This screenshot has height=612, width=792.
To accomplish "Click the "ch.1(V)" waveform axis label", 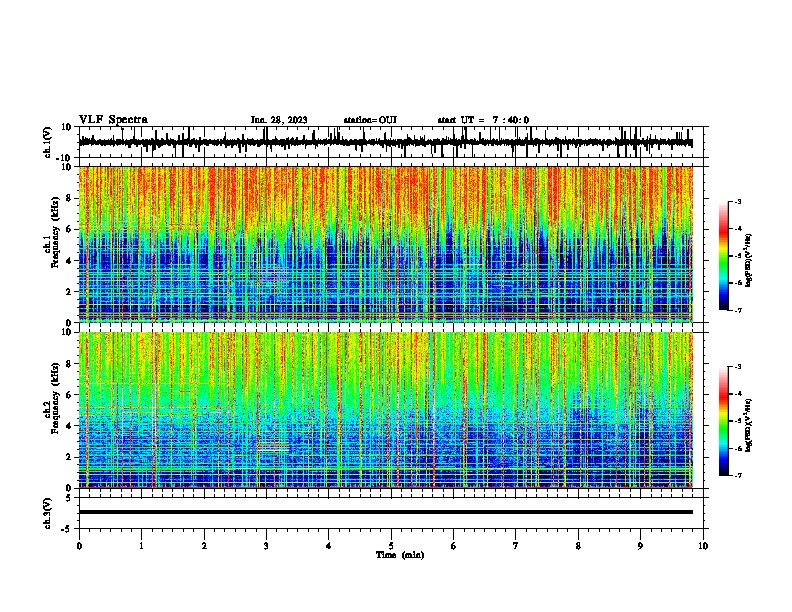I will [48, 142].
